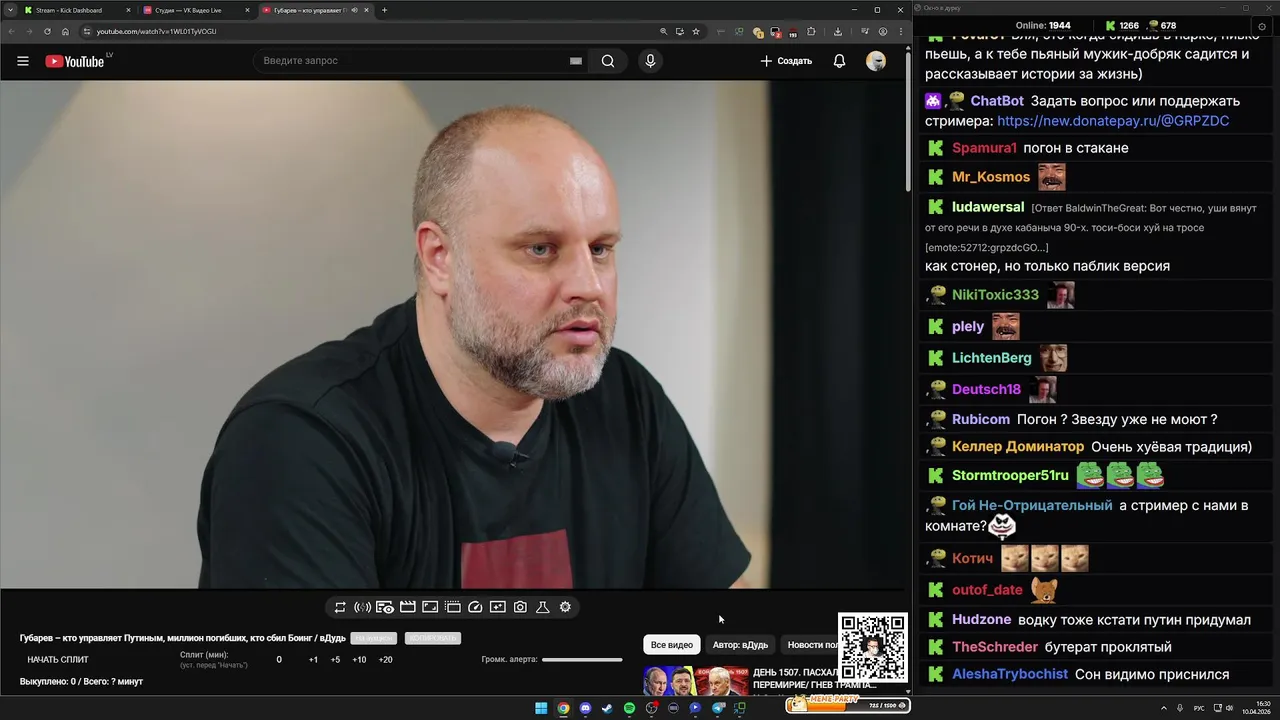Click the НАЧАТЬ СПЛИТ button
Screen dimensions: 1280x720
(58, 660)
